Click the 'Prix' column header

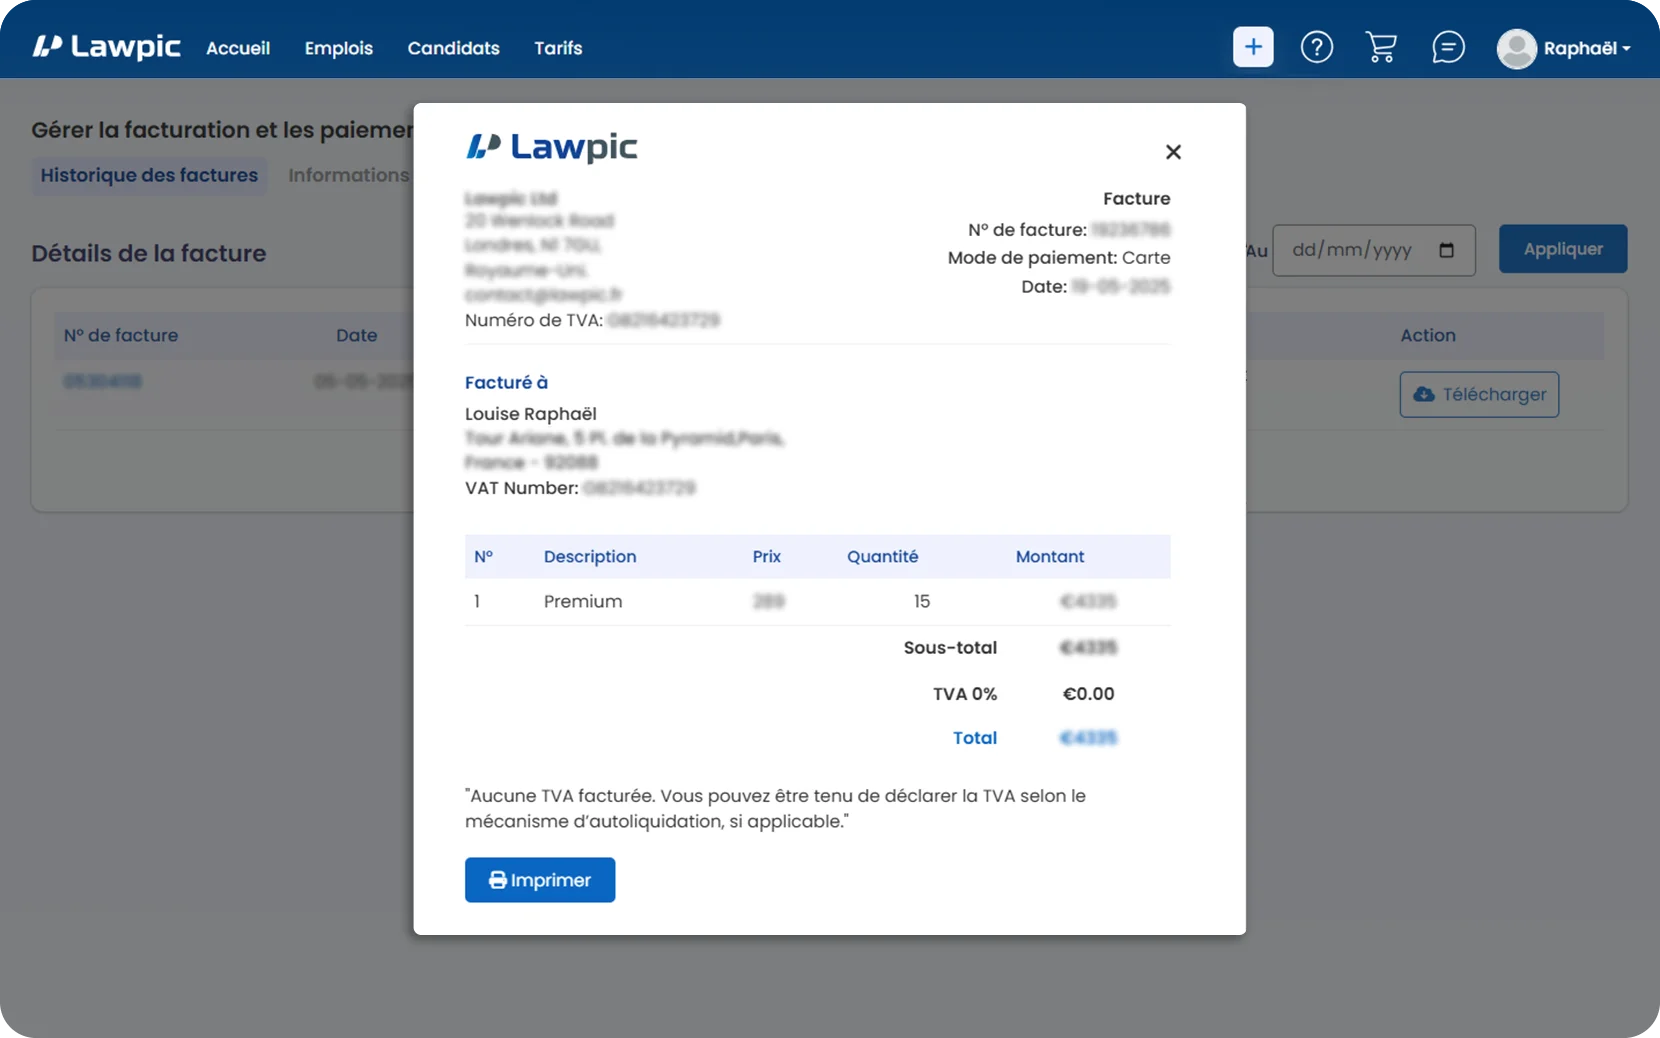pyautogui.click(x=767, y=557)
